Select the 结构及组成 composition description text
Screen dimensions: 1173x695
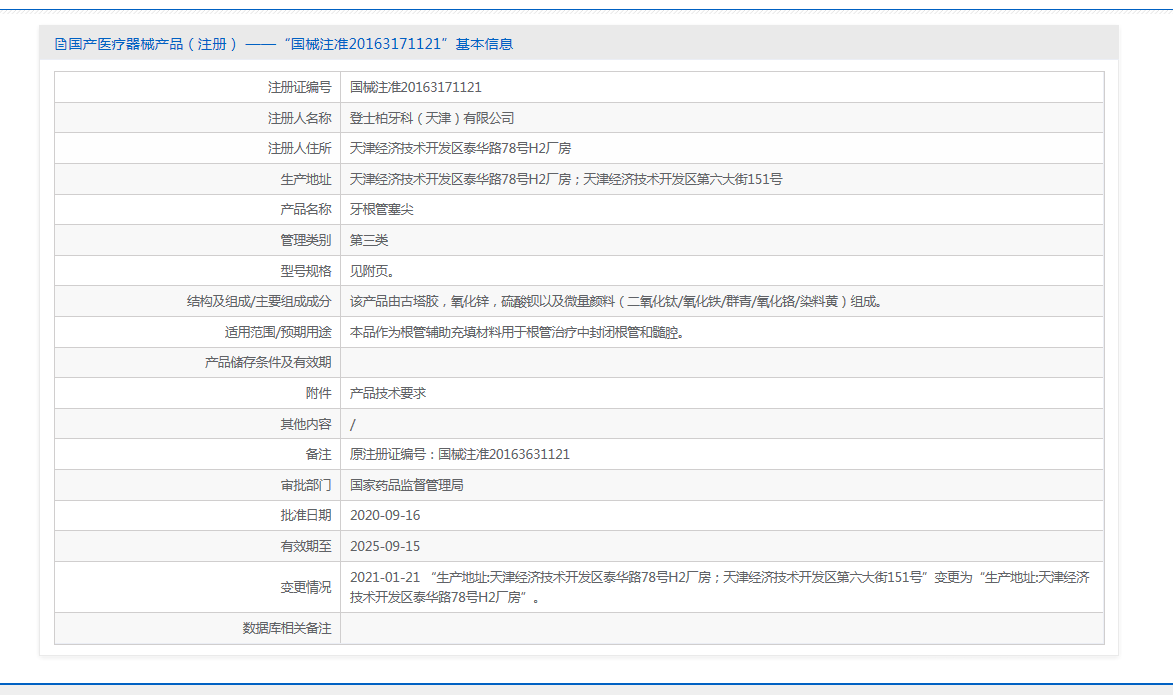point(618,300)
